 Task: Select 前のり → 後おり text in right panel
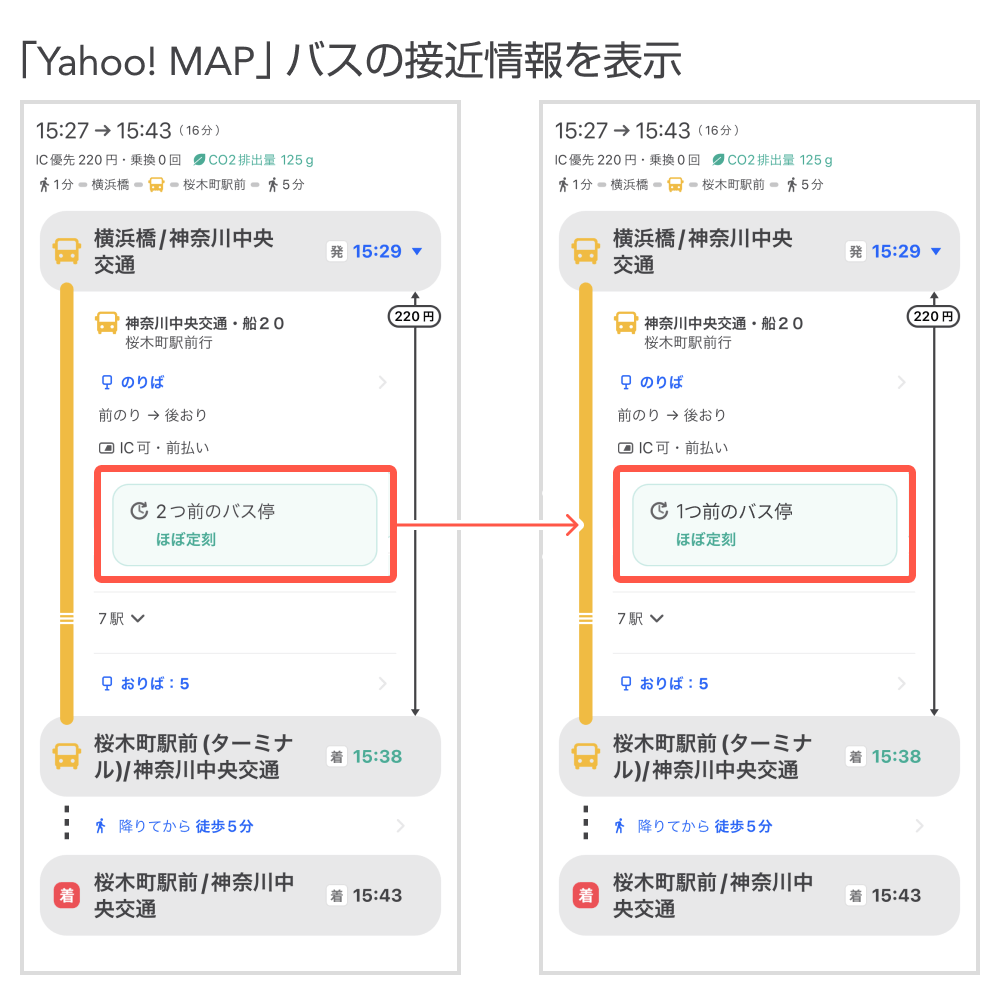(672, 415)
